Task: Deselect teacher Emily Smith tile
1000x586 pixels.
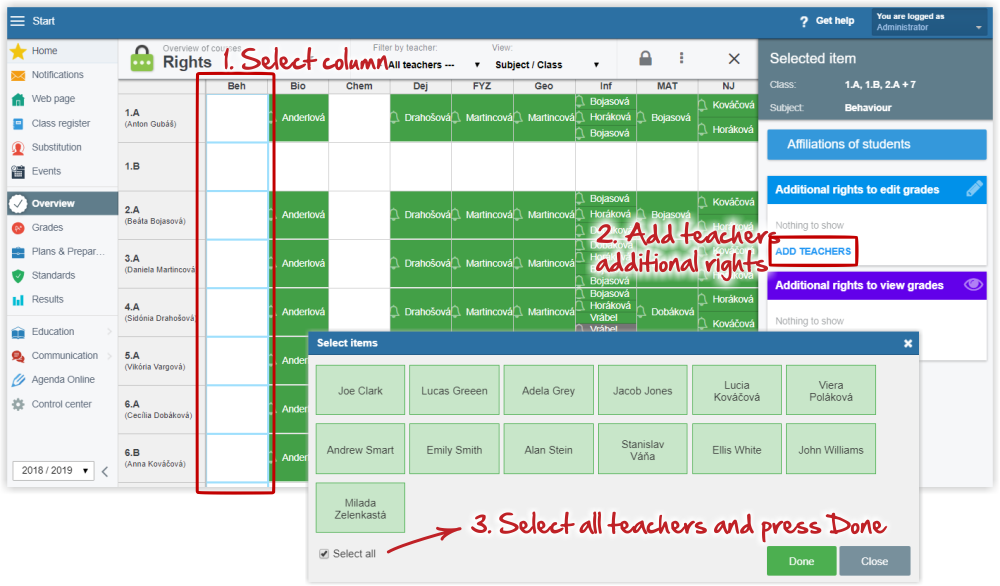Action: tap(454, 450)
